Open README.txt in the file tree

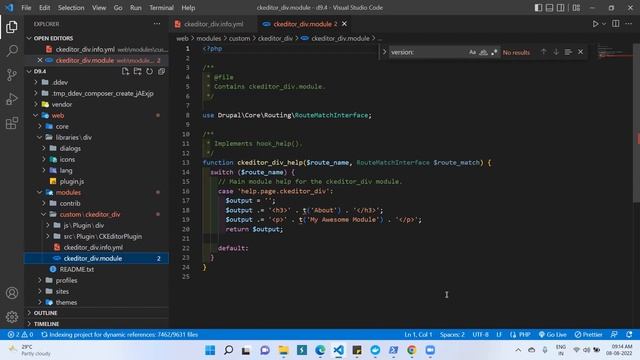point(76,269)
